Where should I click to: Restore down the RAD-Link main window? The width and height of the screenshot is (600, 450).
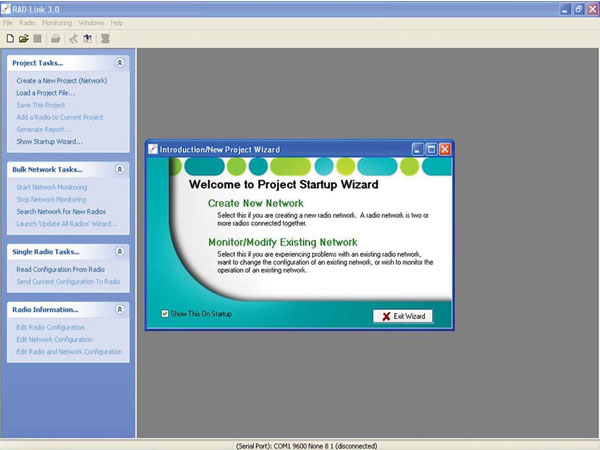pos(579,9)
